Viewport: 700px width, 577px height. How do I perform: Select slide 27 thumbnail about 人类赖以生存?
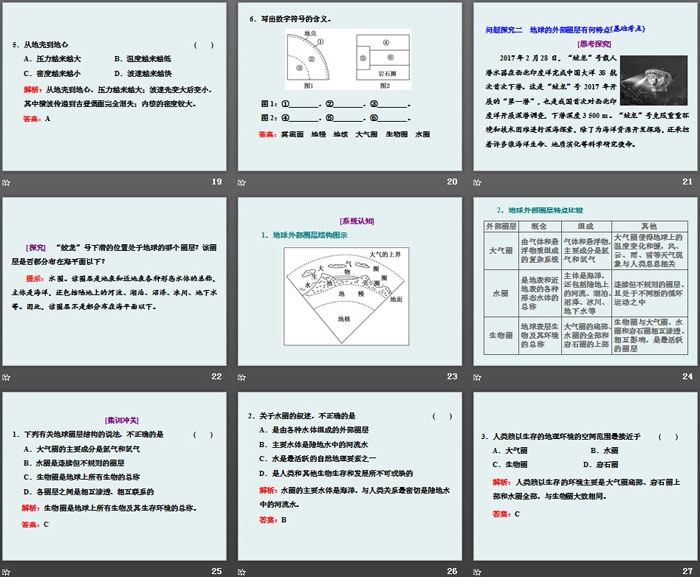[x=585, y=476]
